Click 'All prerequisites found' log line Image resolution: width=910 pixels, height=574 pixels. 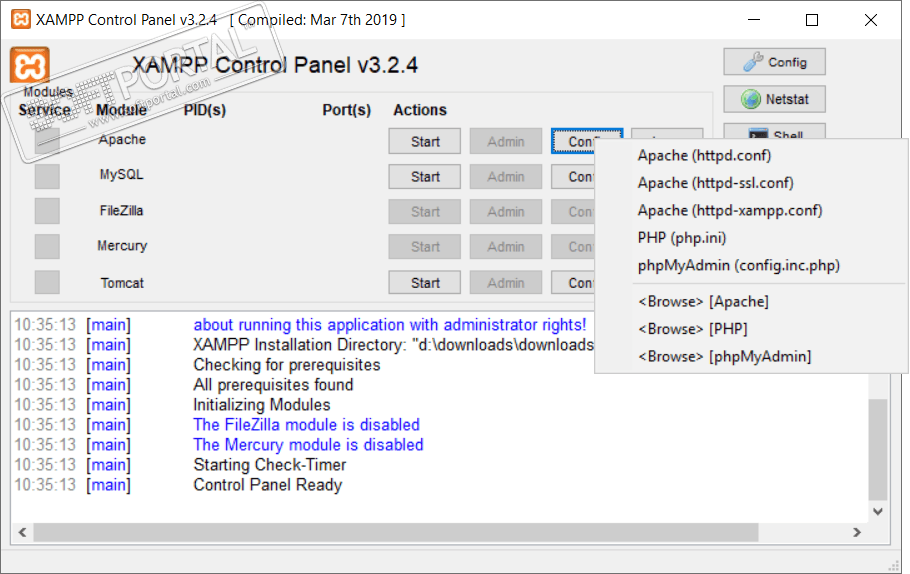point(273,385)
